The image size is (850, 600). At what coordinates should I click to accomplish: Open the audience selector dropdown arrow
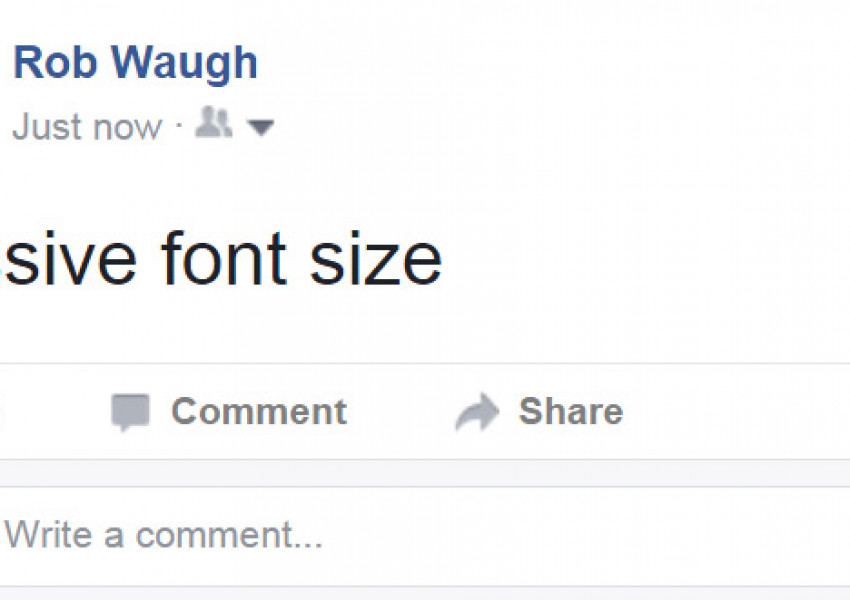[260, 128]
